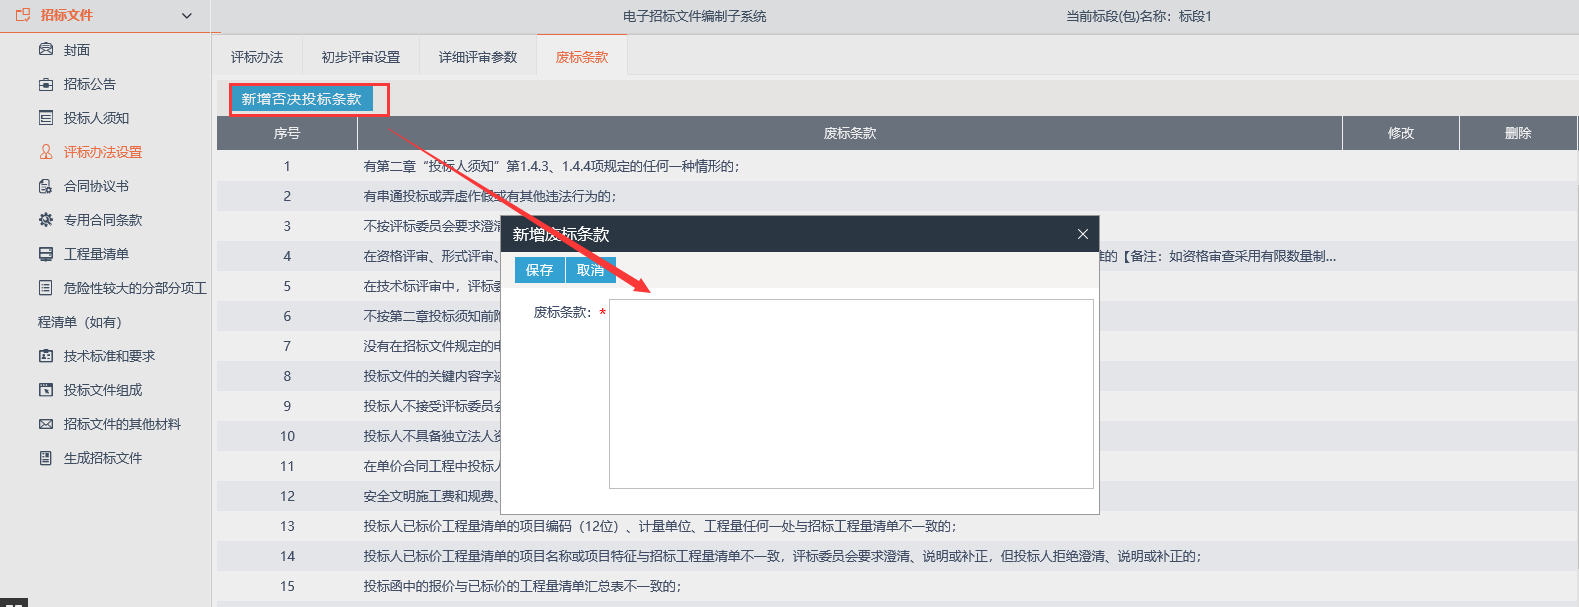Close the 新增废标条款 dialog
The height and width of the screenshot is (607, 1579).
click(x=1082, y=234)
